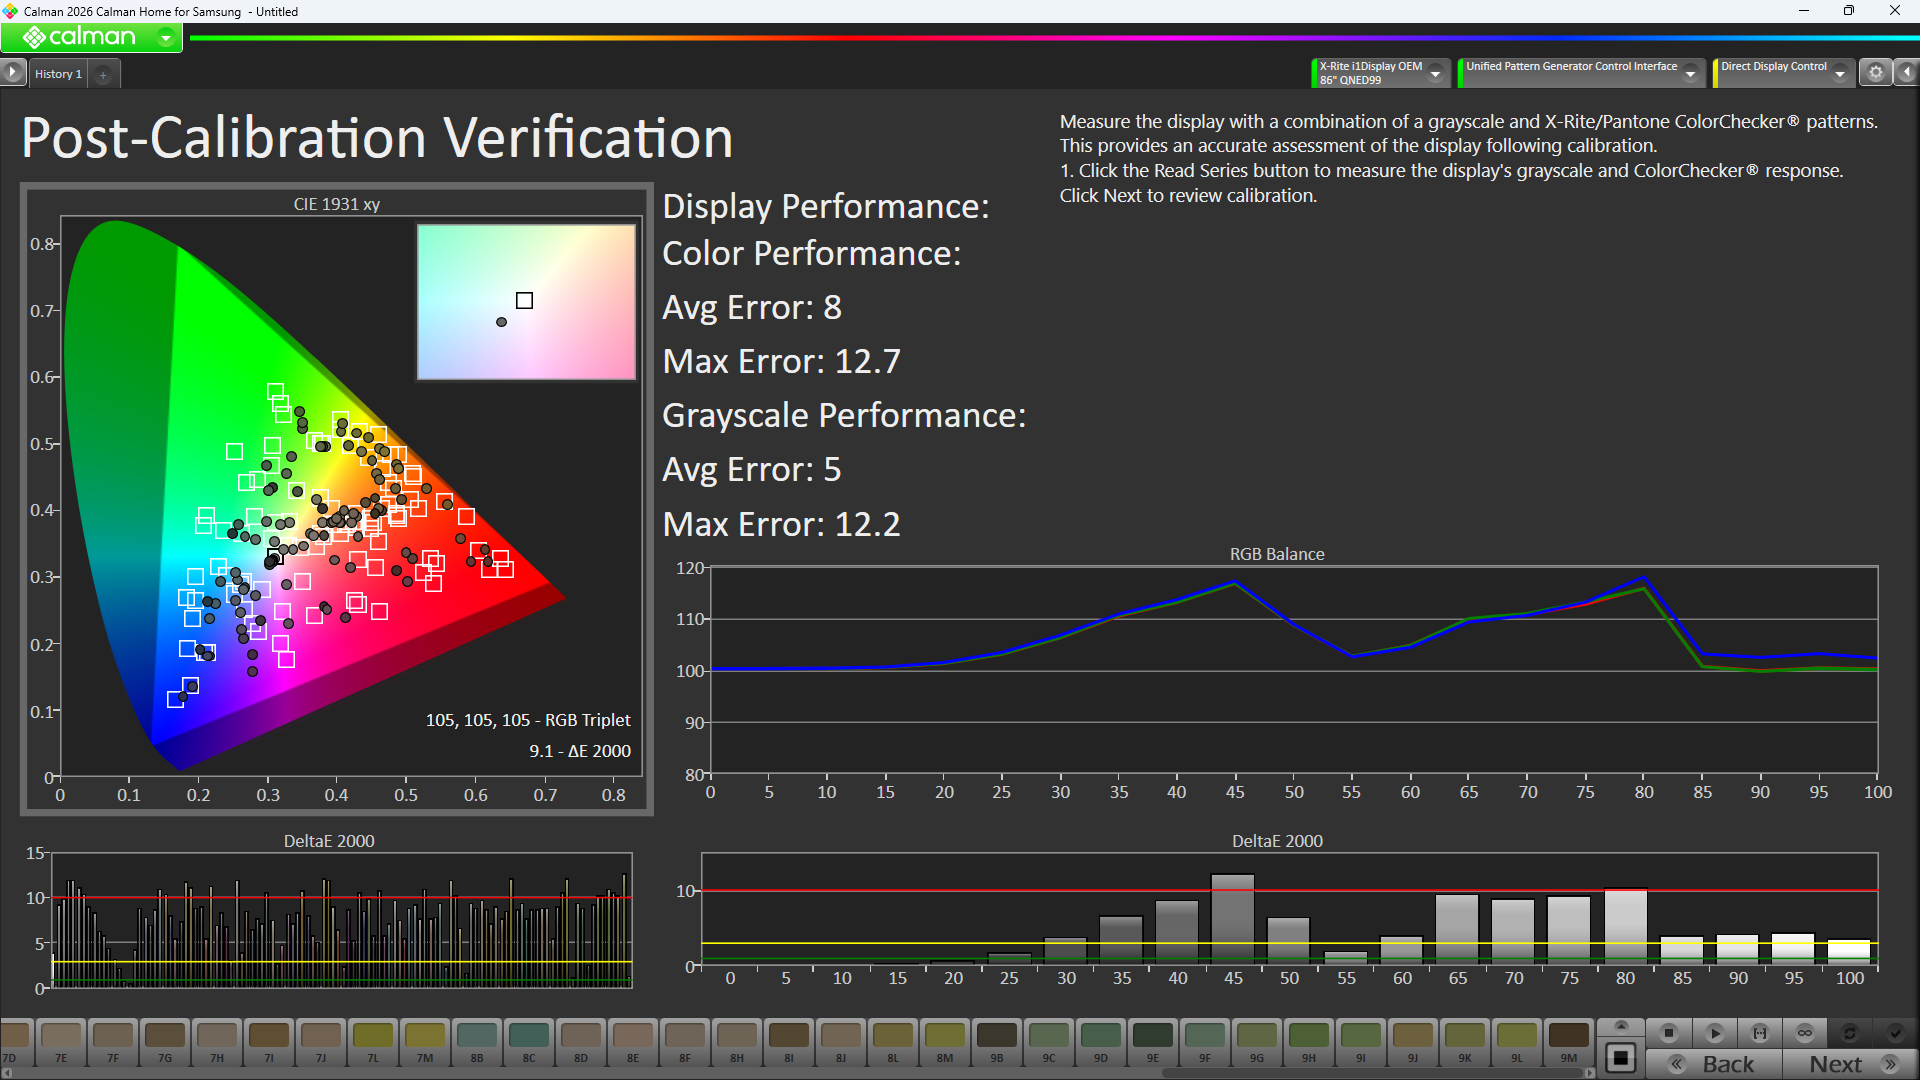This screenshot has height=1080, width=1920.
Task: Select the History 1 tab
Action: coord(58,74)
